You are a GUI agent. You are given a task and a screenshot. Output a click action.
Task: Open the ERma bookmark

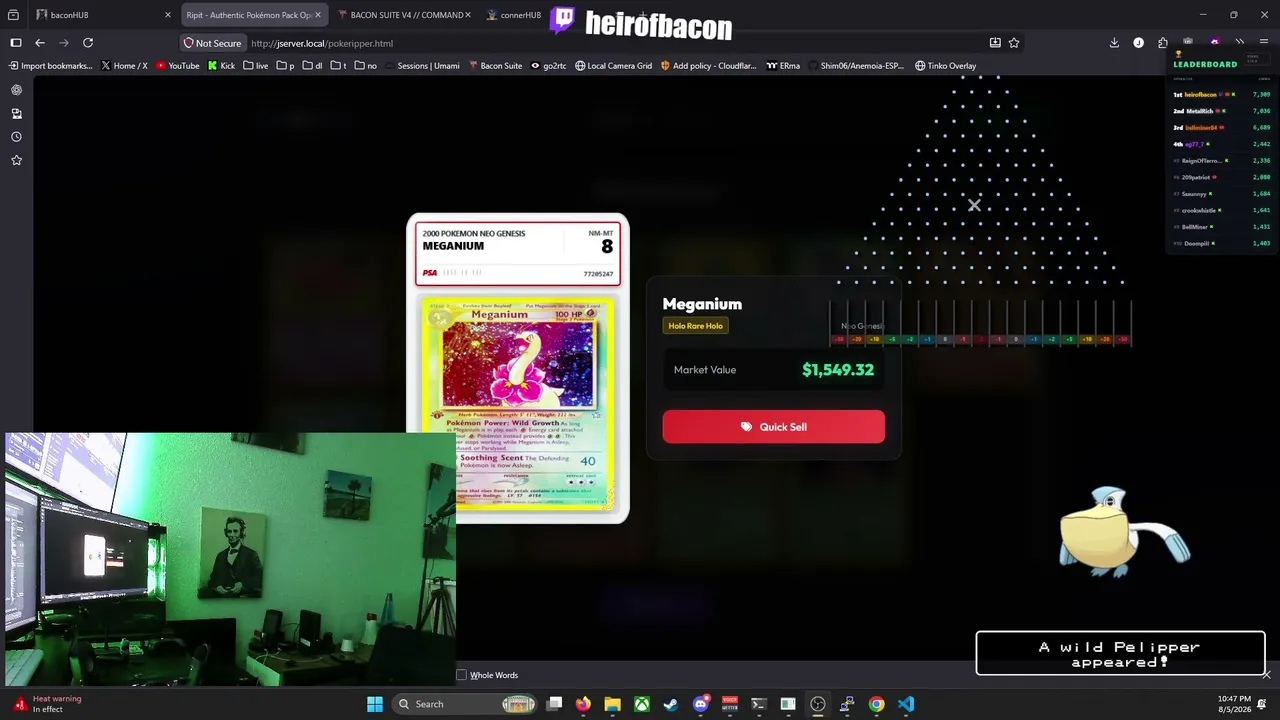[x=783, y=66]
